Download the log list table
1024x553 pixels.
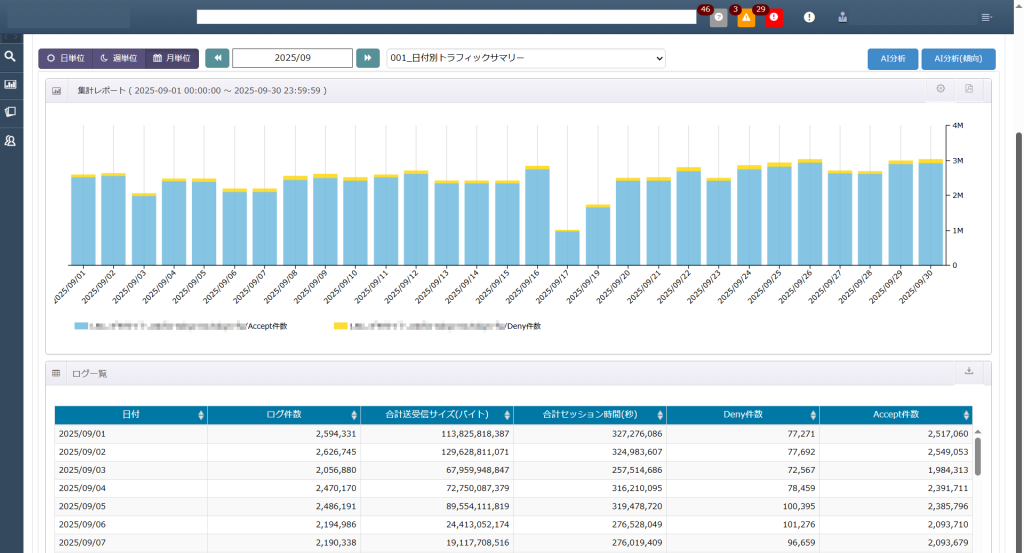coord(968,371)
